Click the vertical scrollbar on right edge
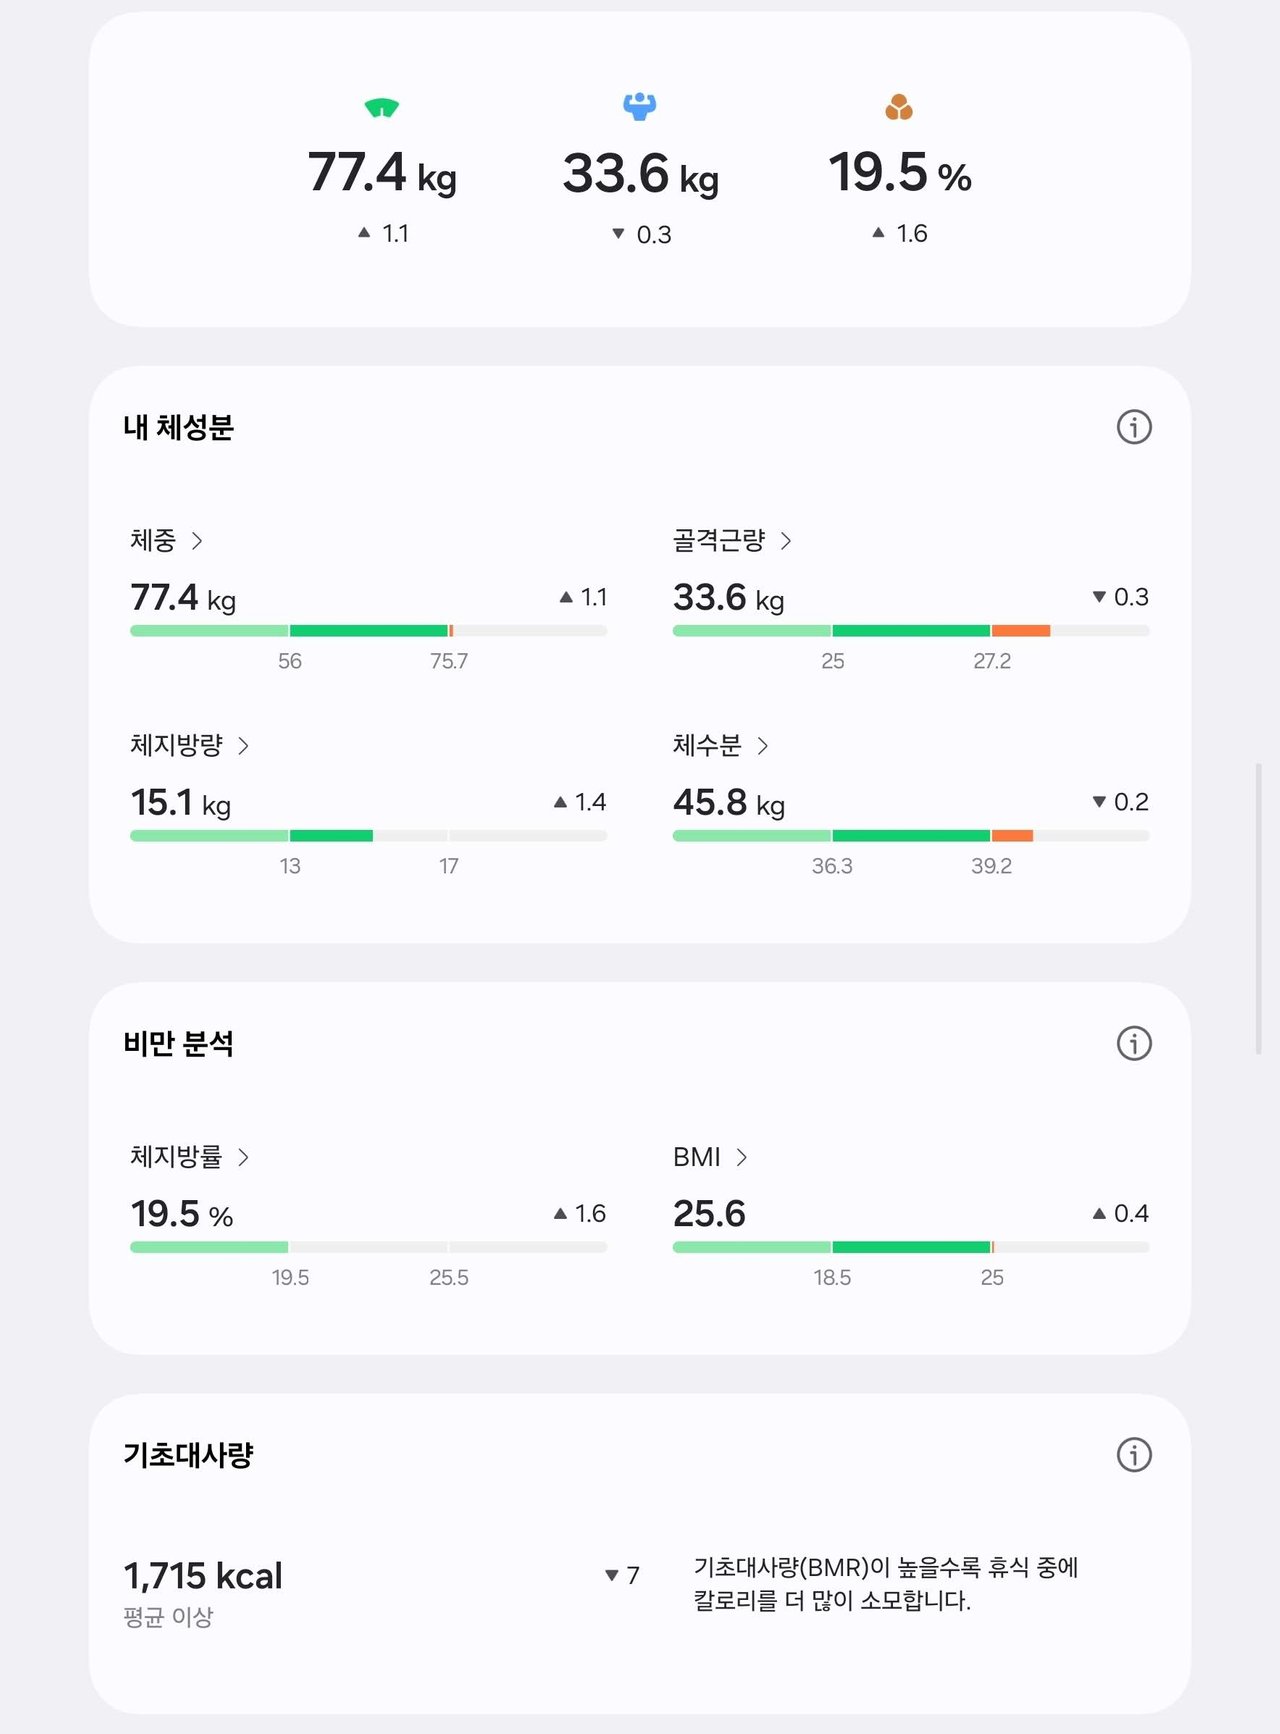This screenshot has height=1734, width=1280. pos(1258,908)
